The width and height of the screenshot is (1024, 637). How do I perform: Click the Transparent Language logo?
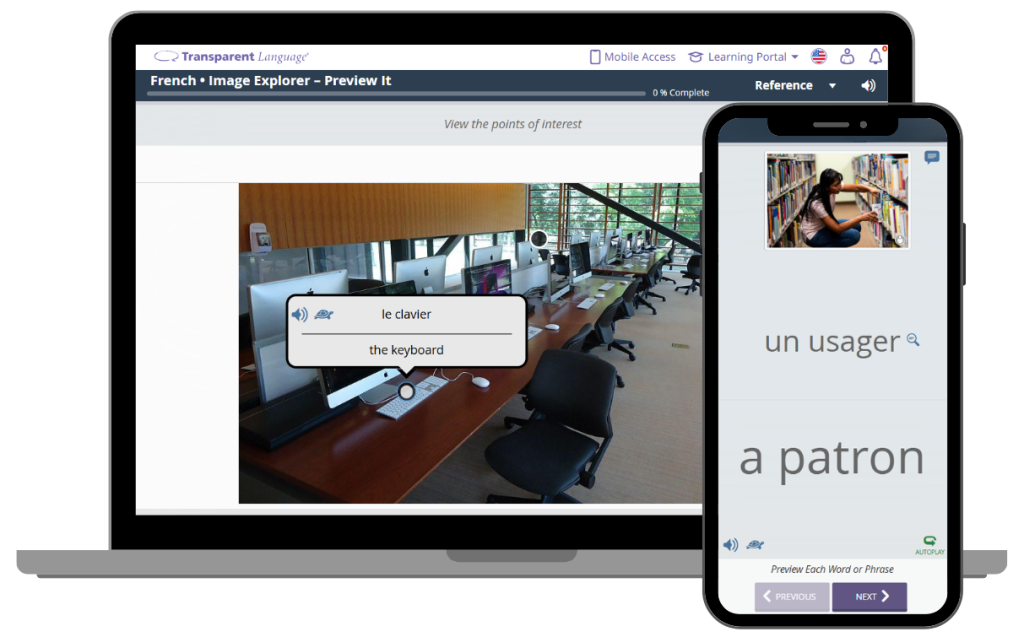coord(229,56)
